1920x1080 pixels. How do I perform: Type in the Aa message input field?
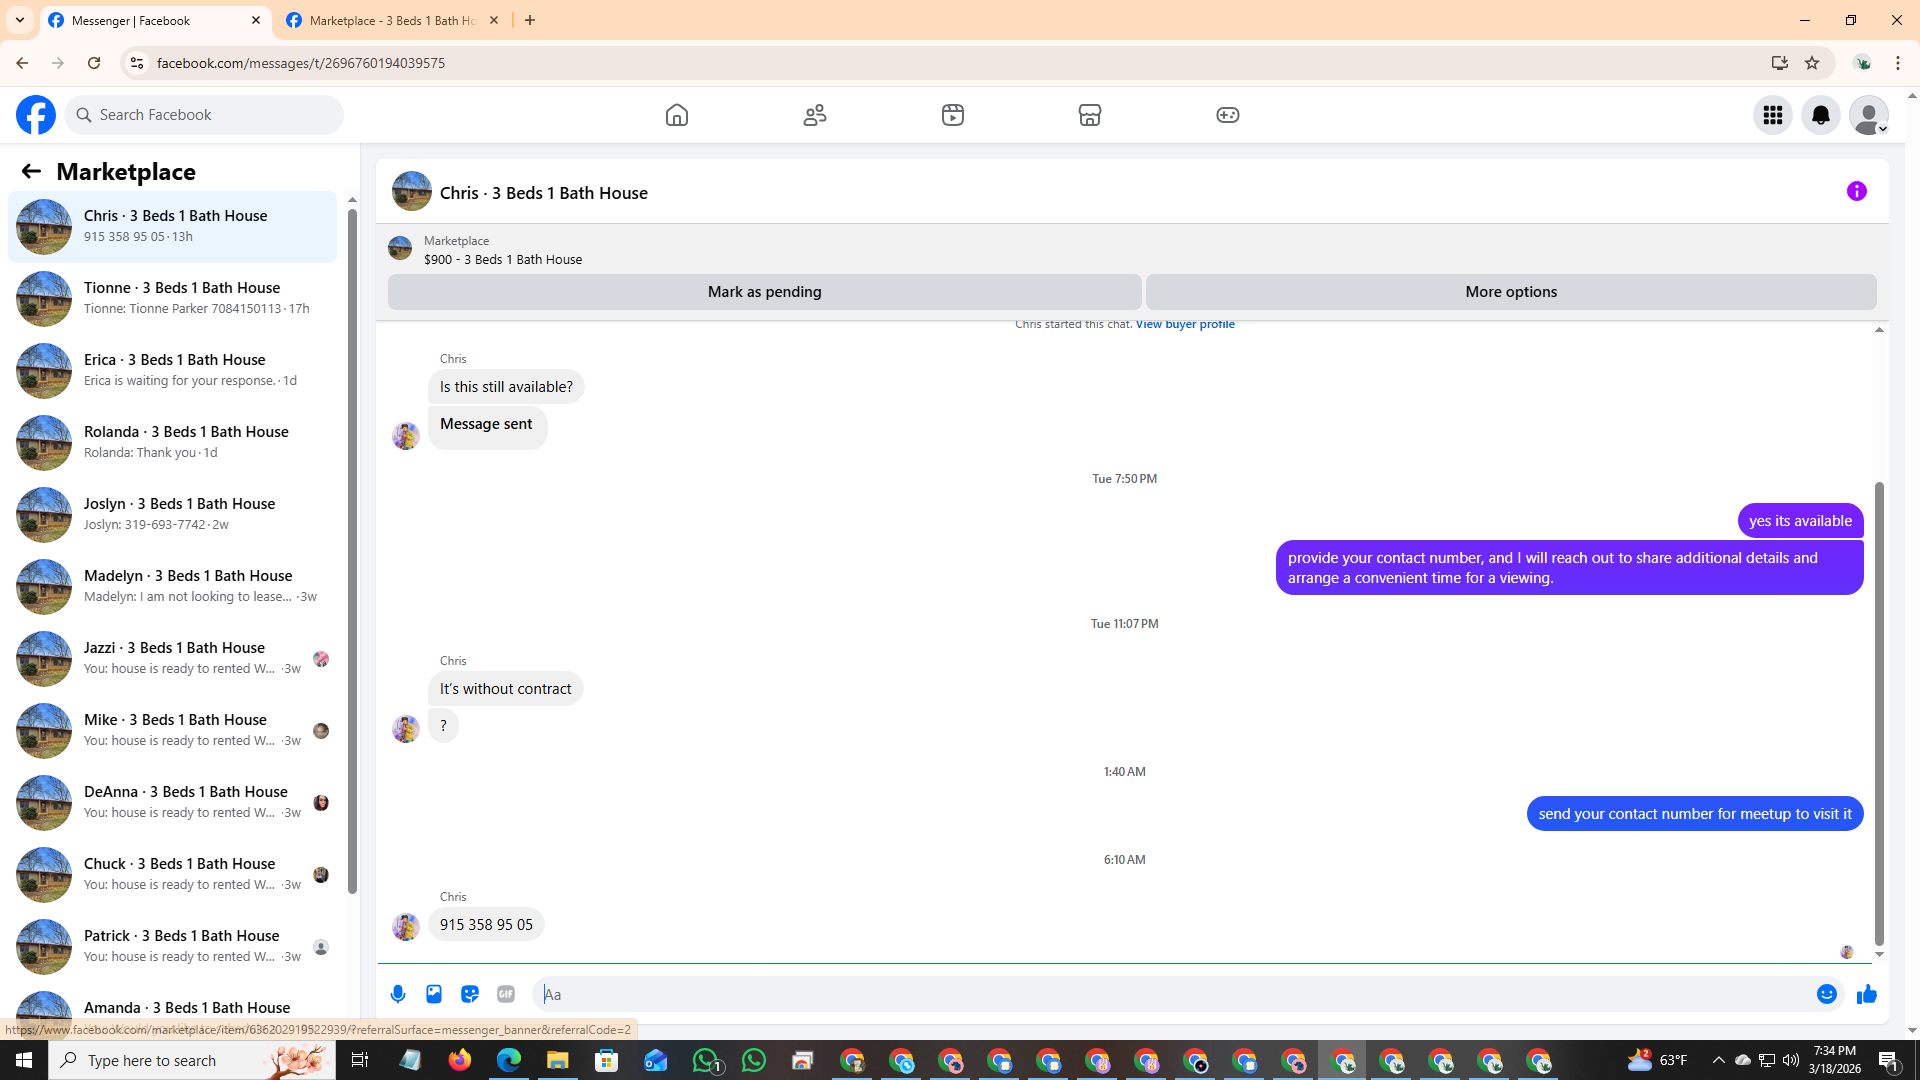[x=1170, y=994]
